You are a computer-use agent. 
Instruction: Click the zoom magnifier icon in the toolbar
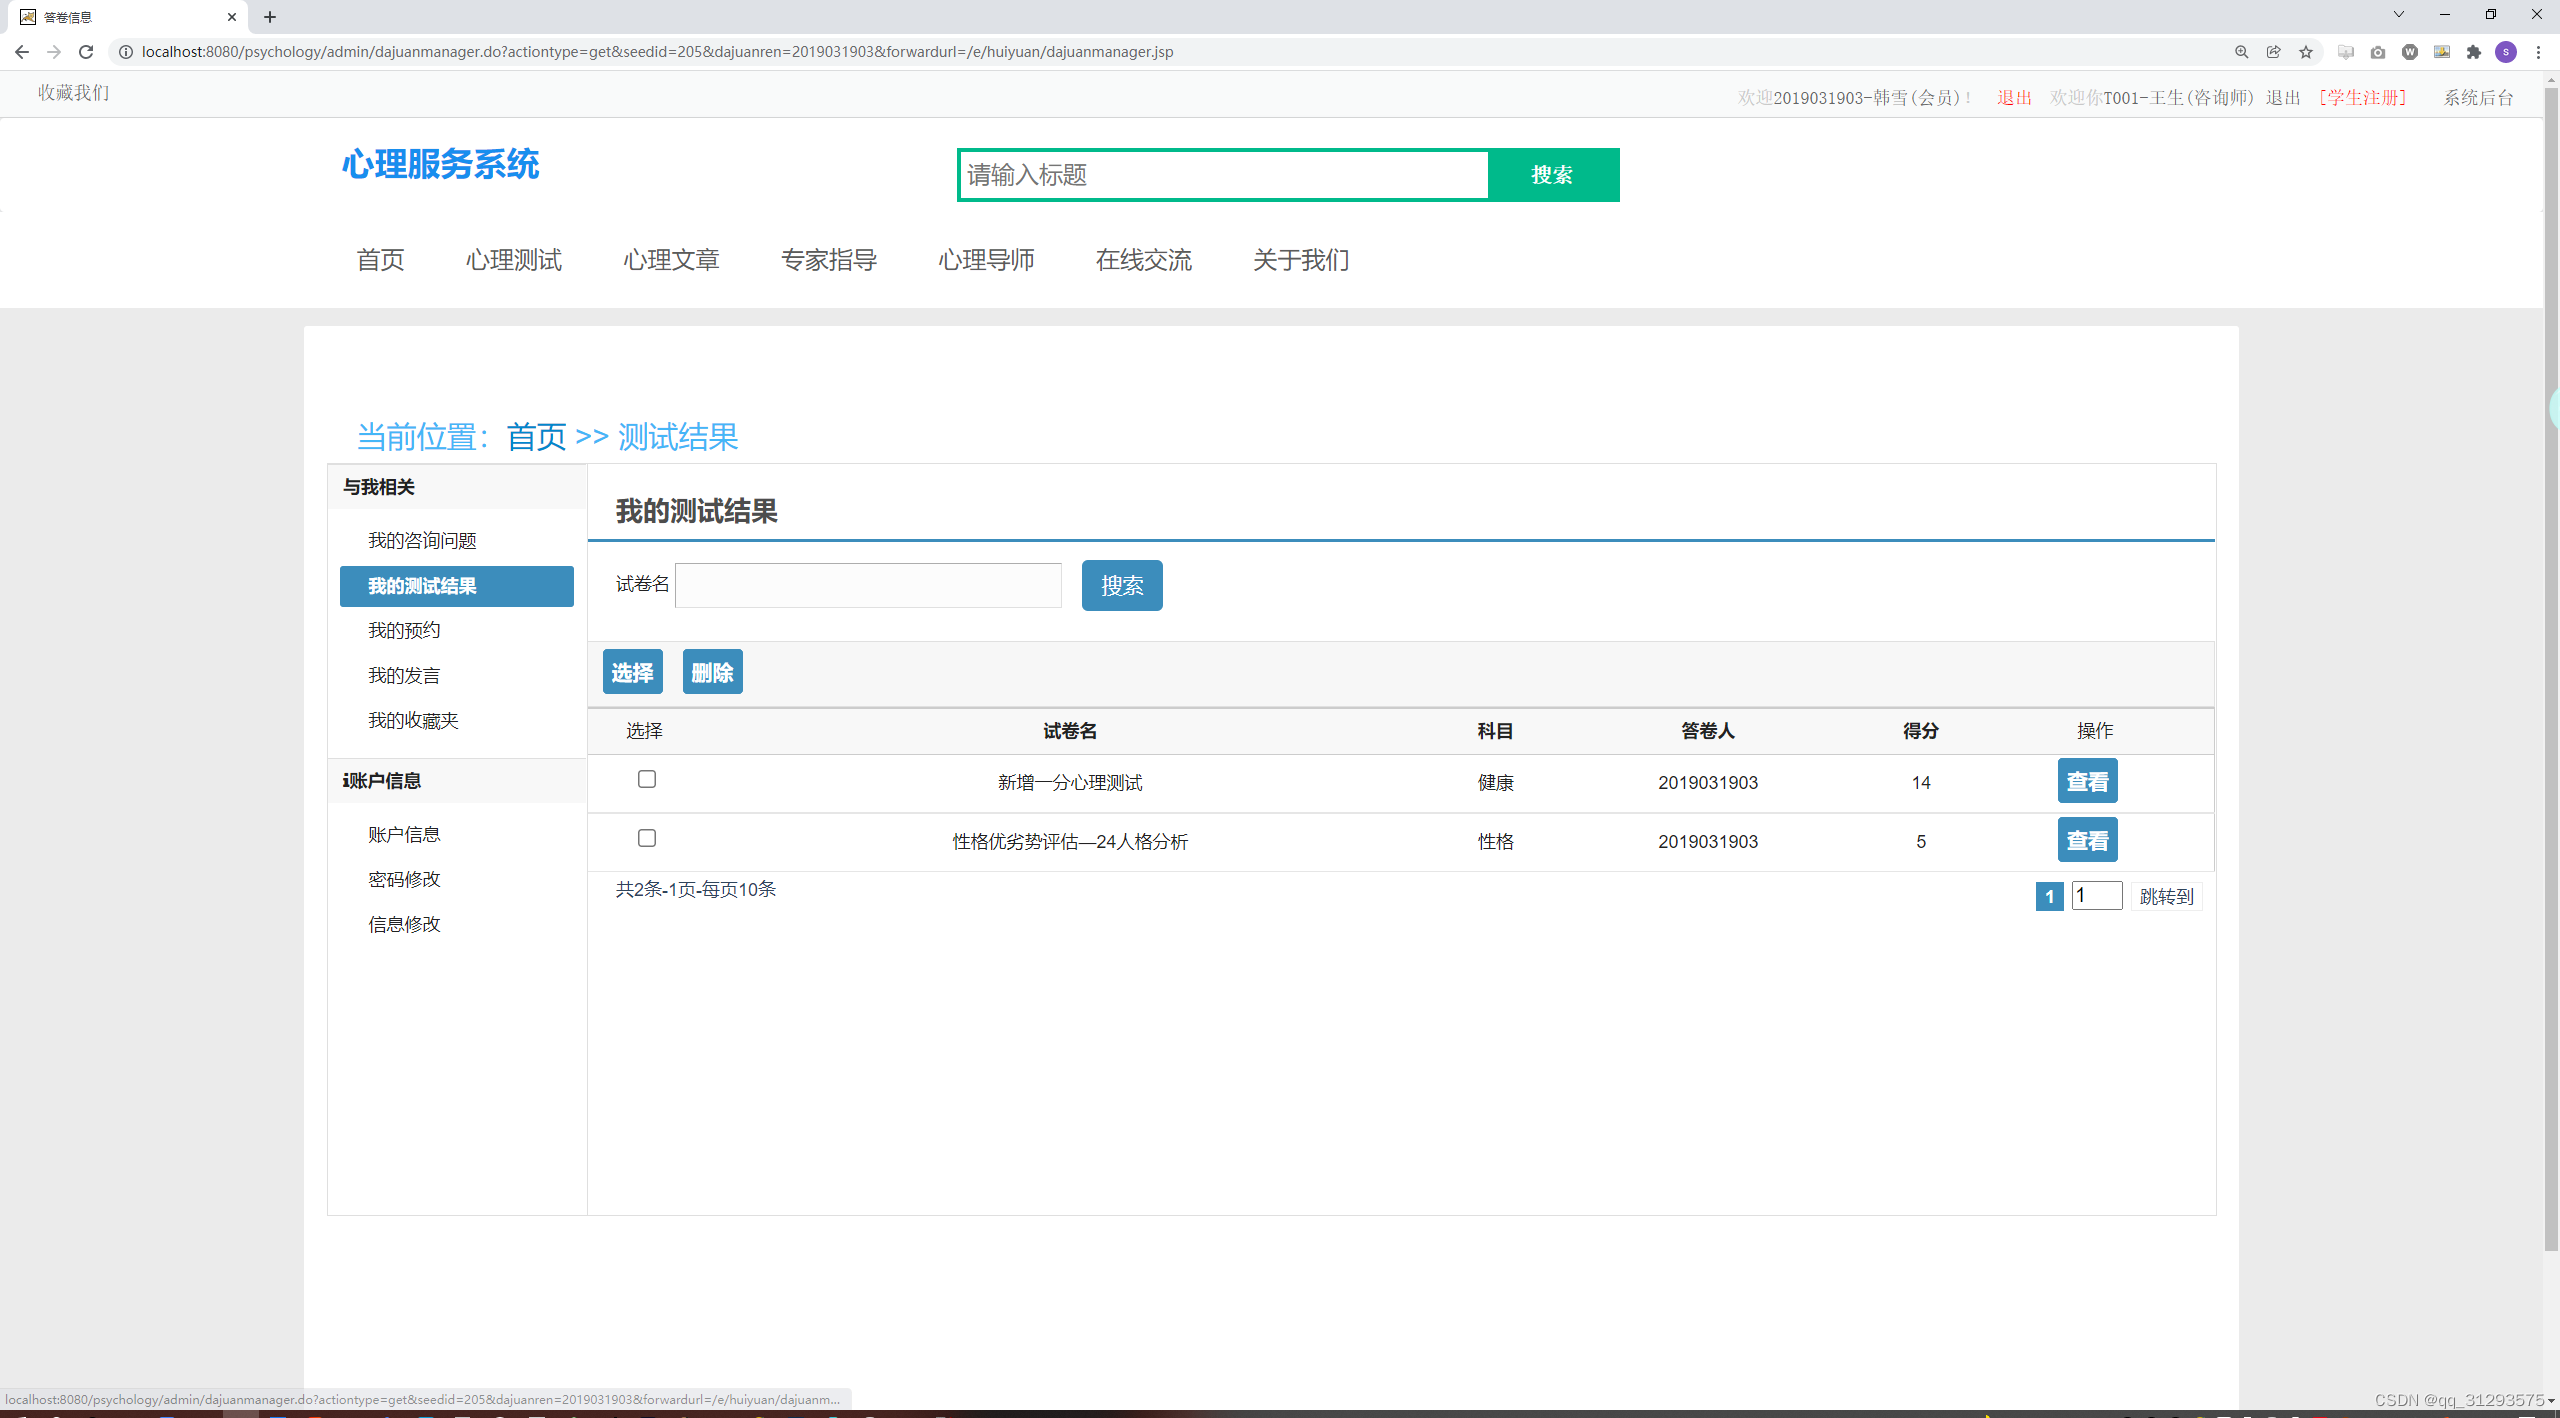(2242, 52)
